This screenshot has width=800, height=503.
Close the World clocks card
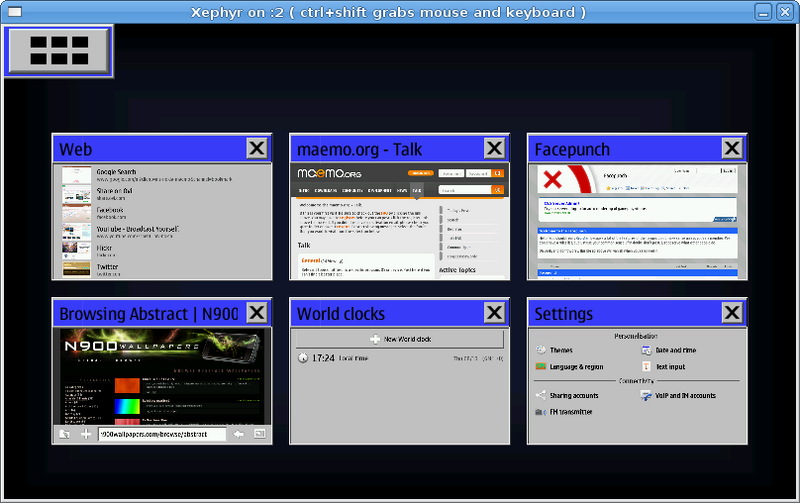pyautogui.click(x=495, y=313)
